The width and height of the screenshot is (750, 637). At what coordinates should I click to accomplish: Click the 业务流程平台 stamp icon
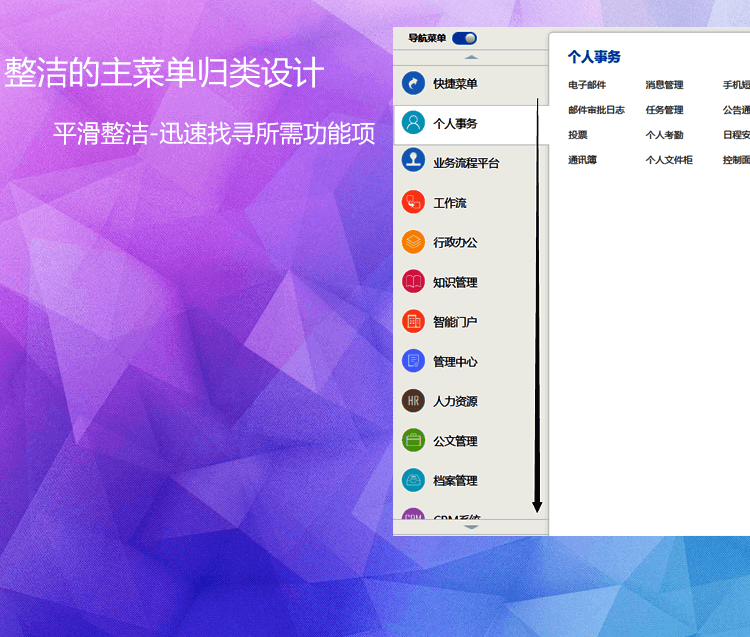click(x=413, y=161)
